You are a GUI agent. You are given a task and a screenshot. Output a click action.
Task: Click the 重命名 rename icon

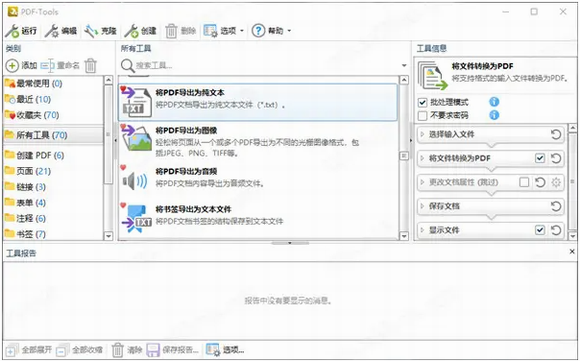click(x=47, y=66)
